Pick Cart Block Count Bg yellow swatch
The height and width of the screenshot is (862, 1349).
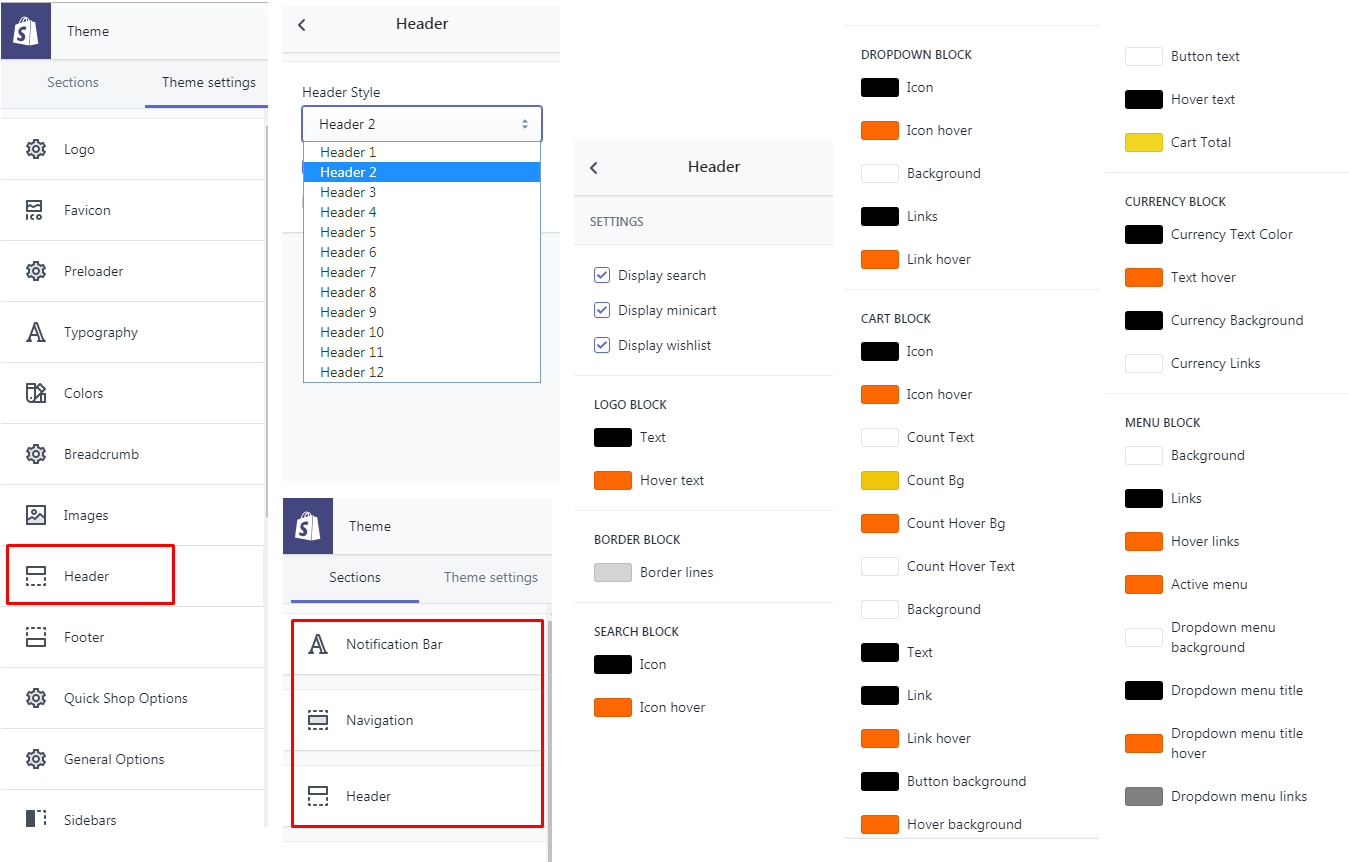880,480
